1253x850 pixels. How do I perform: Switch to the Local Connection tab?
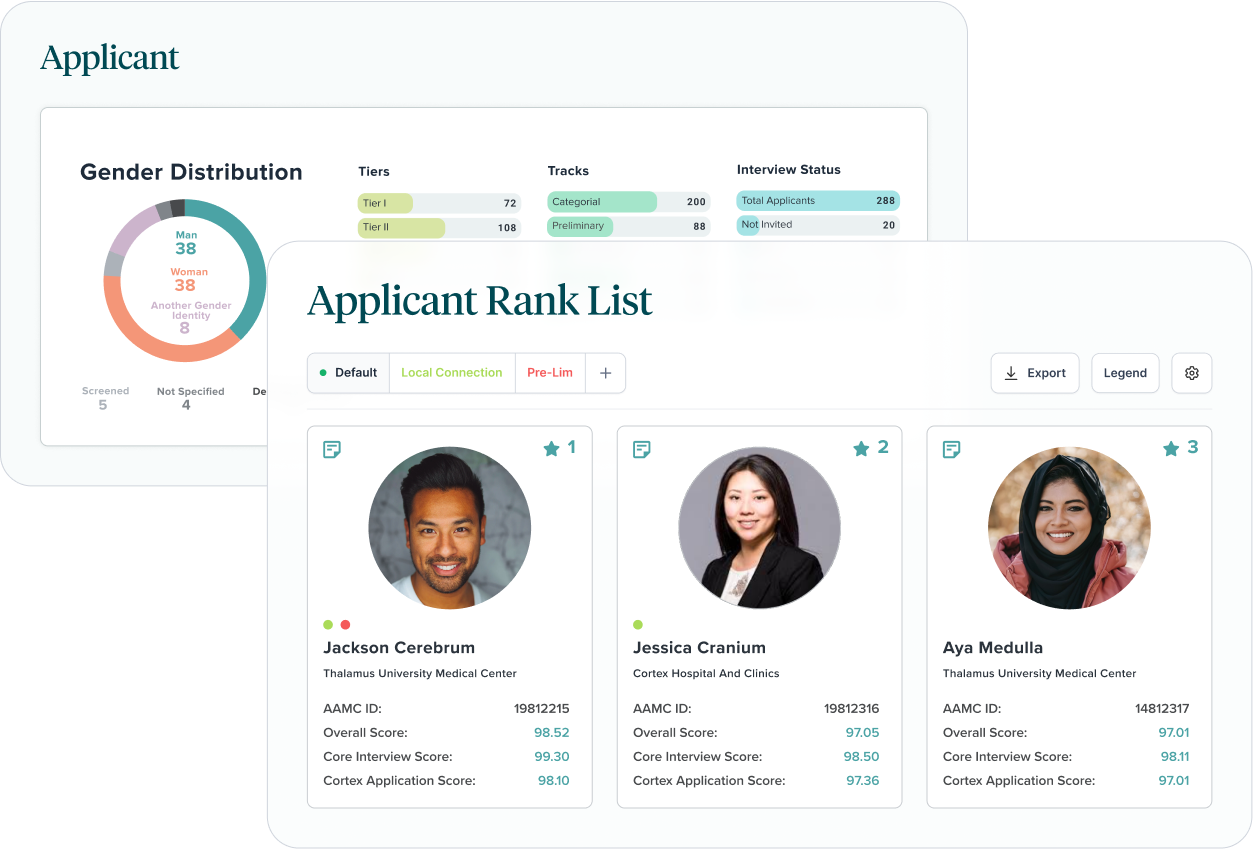(451, 373)
